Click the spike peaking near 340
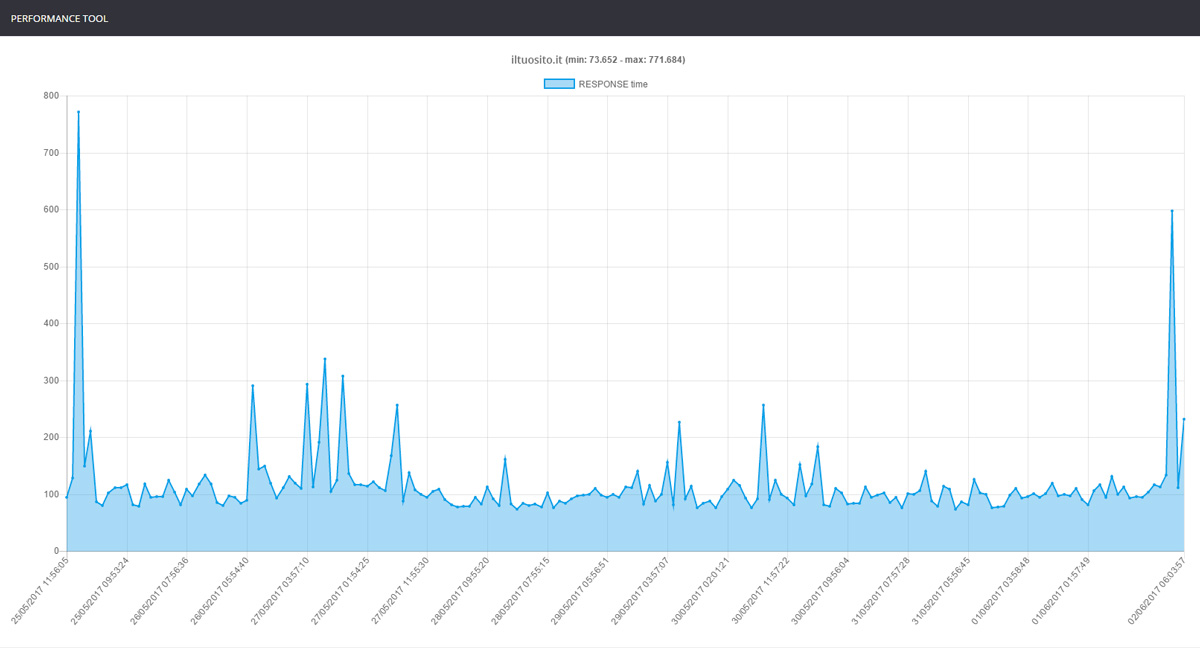 click(x=325, y=358)
